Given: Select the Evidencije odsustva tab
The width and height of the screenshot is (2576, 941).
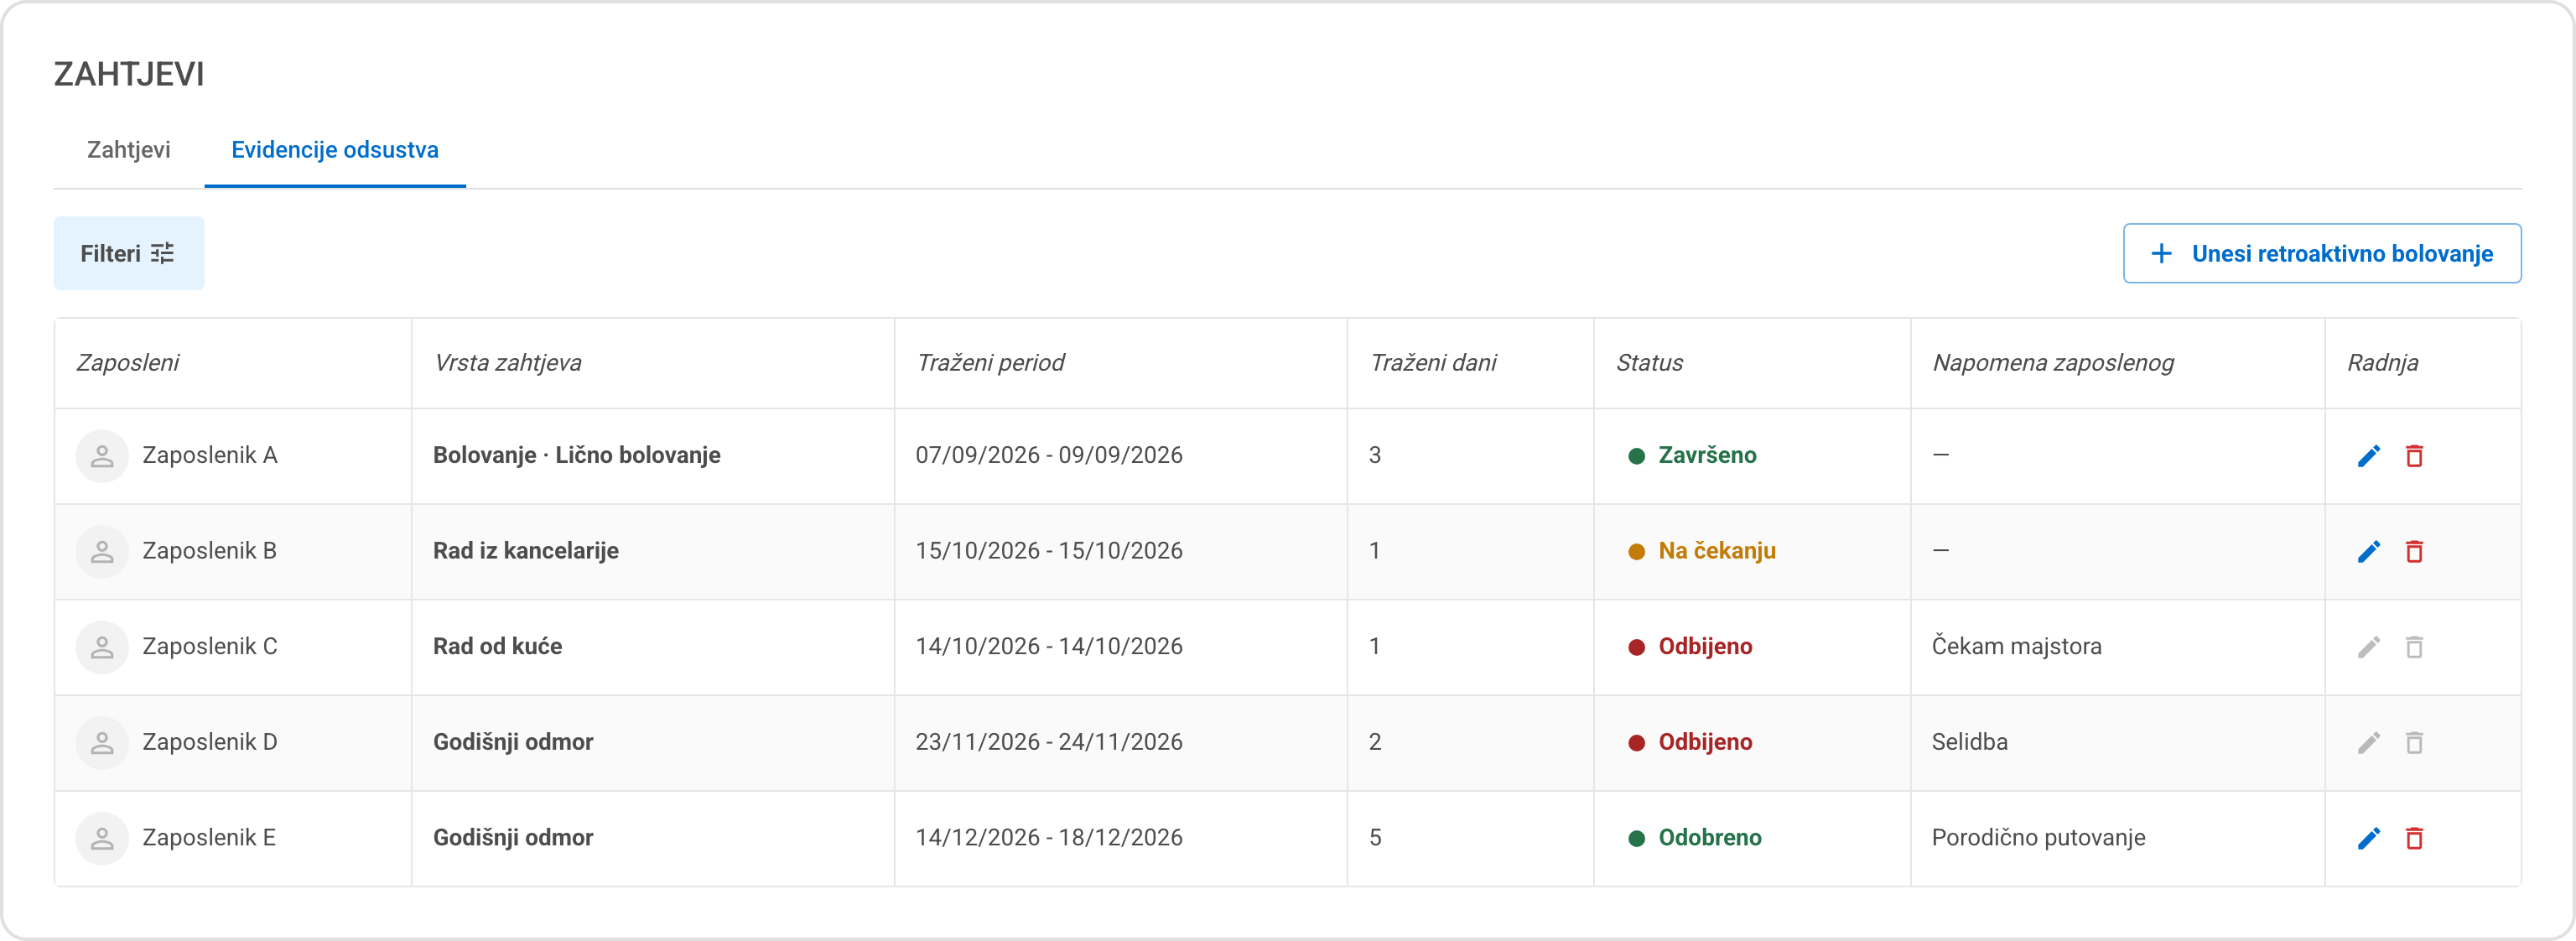Looking at the screenshot, I should pos(335,150).
